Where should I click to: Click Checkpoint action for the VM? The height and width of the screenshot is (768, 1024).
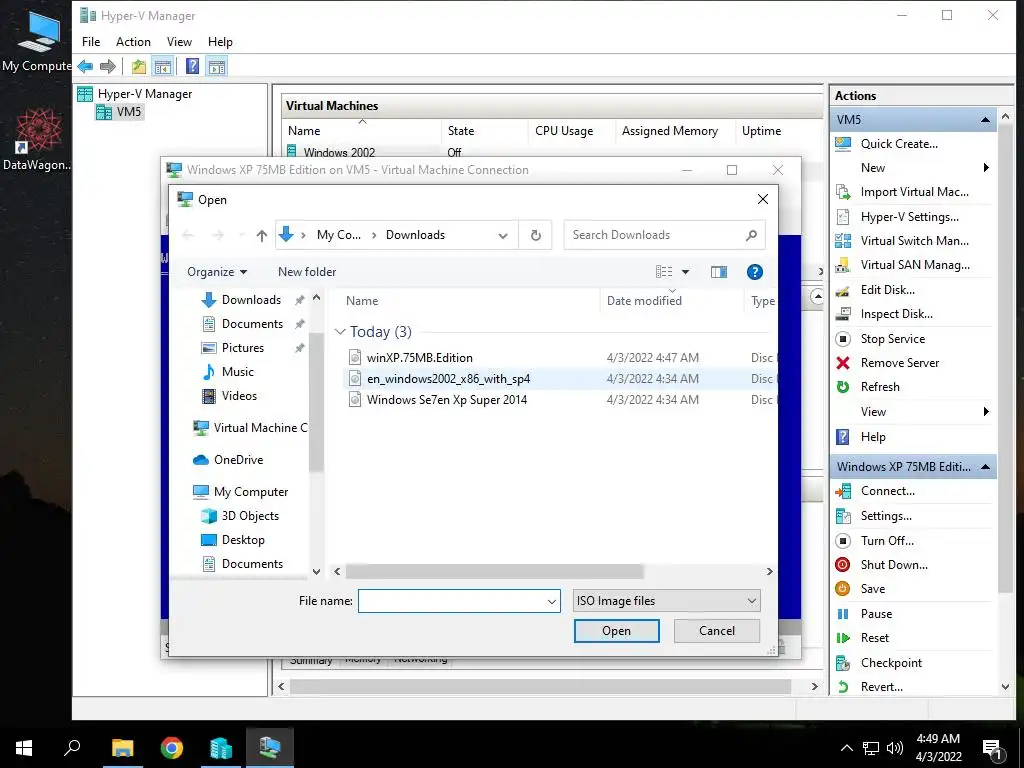891,663
